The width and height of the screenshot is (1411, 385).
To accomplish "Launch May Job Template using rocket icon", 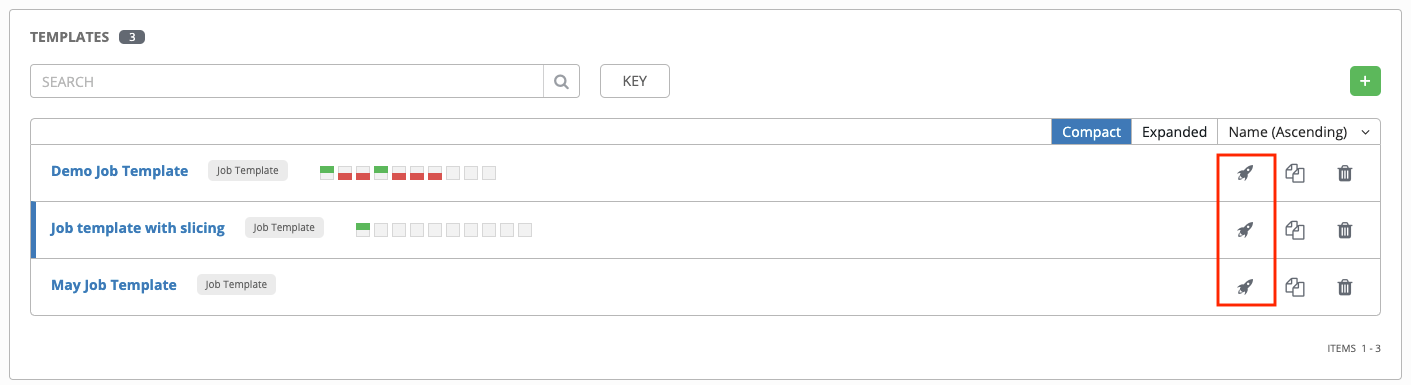I will tap(1245, 287).
